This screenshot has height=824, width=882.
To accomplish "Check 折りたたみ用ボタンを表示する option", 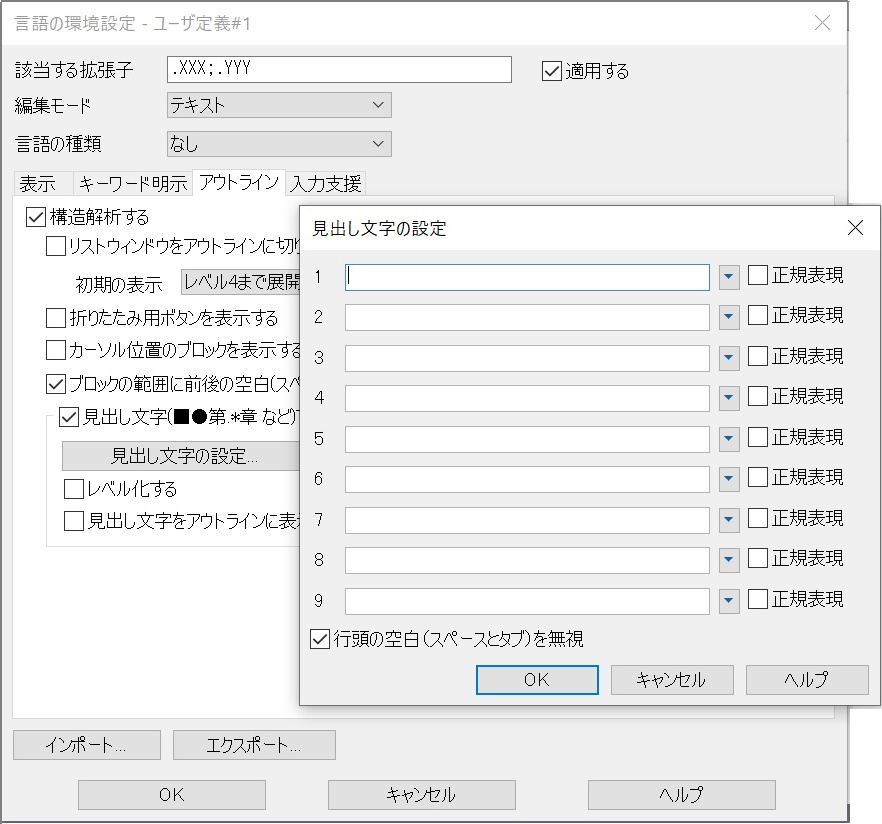I will 57,319.
